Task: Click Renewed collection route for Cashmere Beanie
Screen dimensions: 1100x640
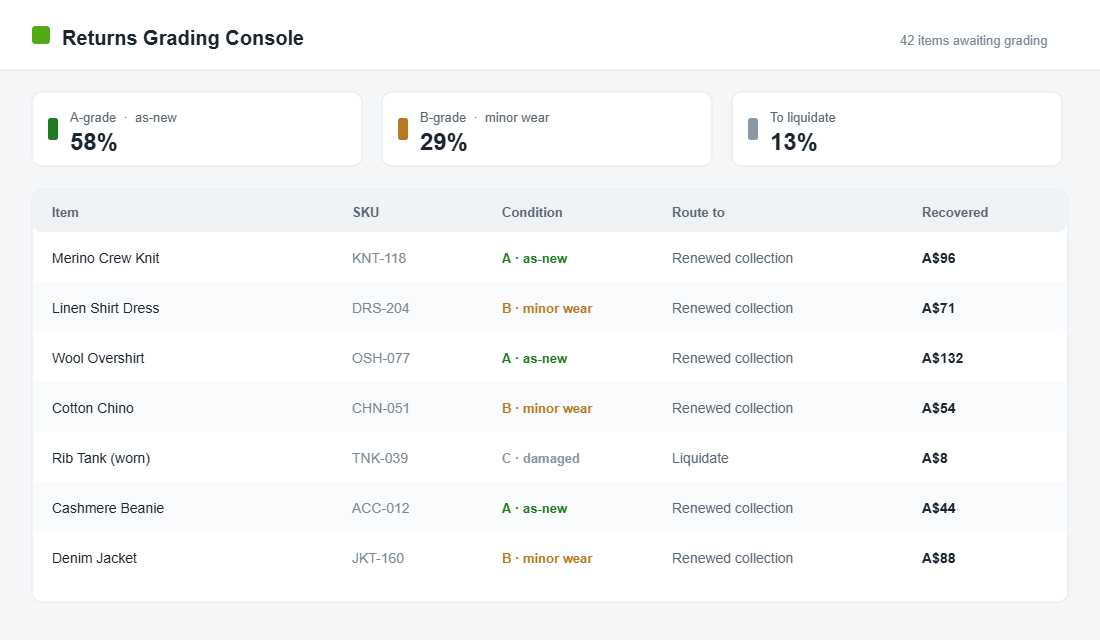Action: click(732, 508)
